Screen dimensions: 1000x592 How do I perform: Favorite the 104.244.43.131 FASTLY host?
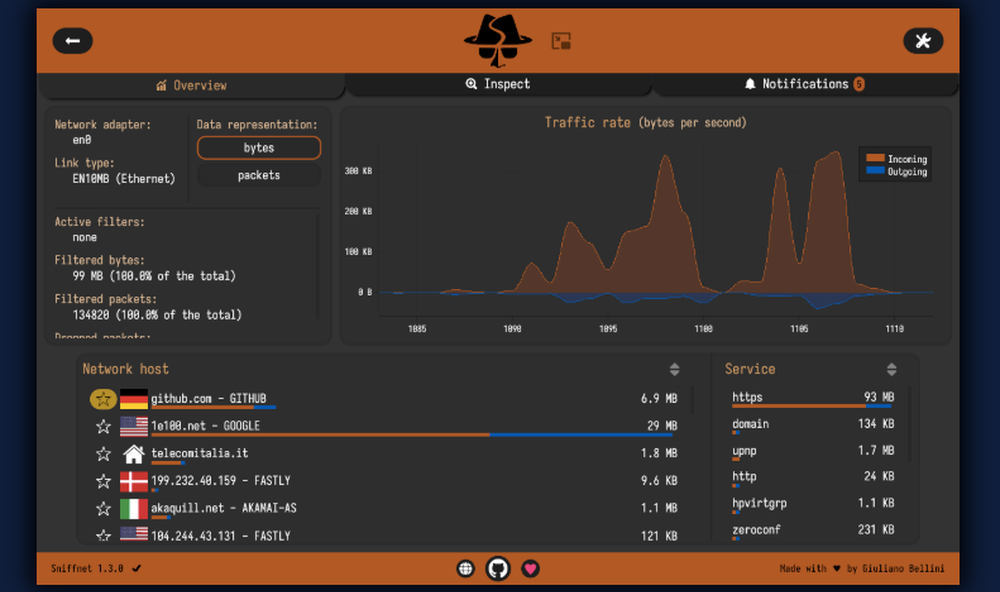click(103, 535)
